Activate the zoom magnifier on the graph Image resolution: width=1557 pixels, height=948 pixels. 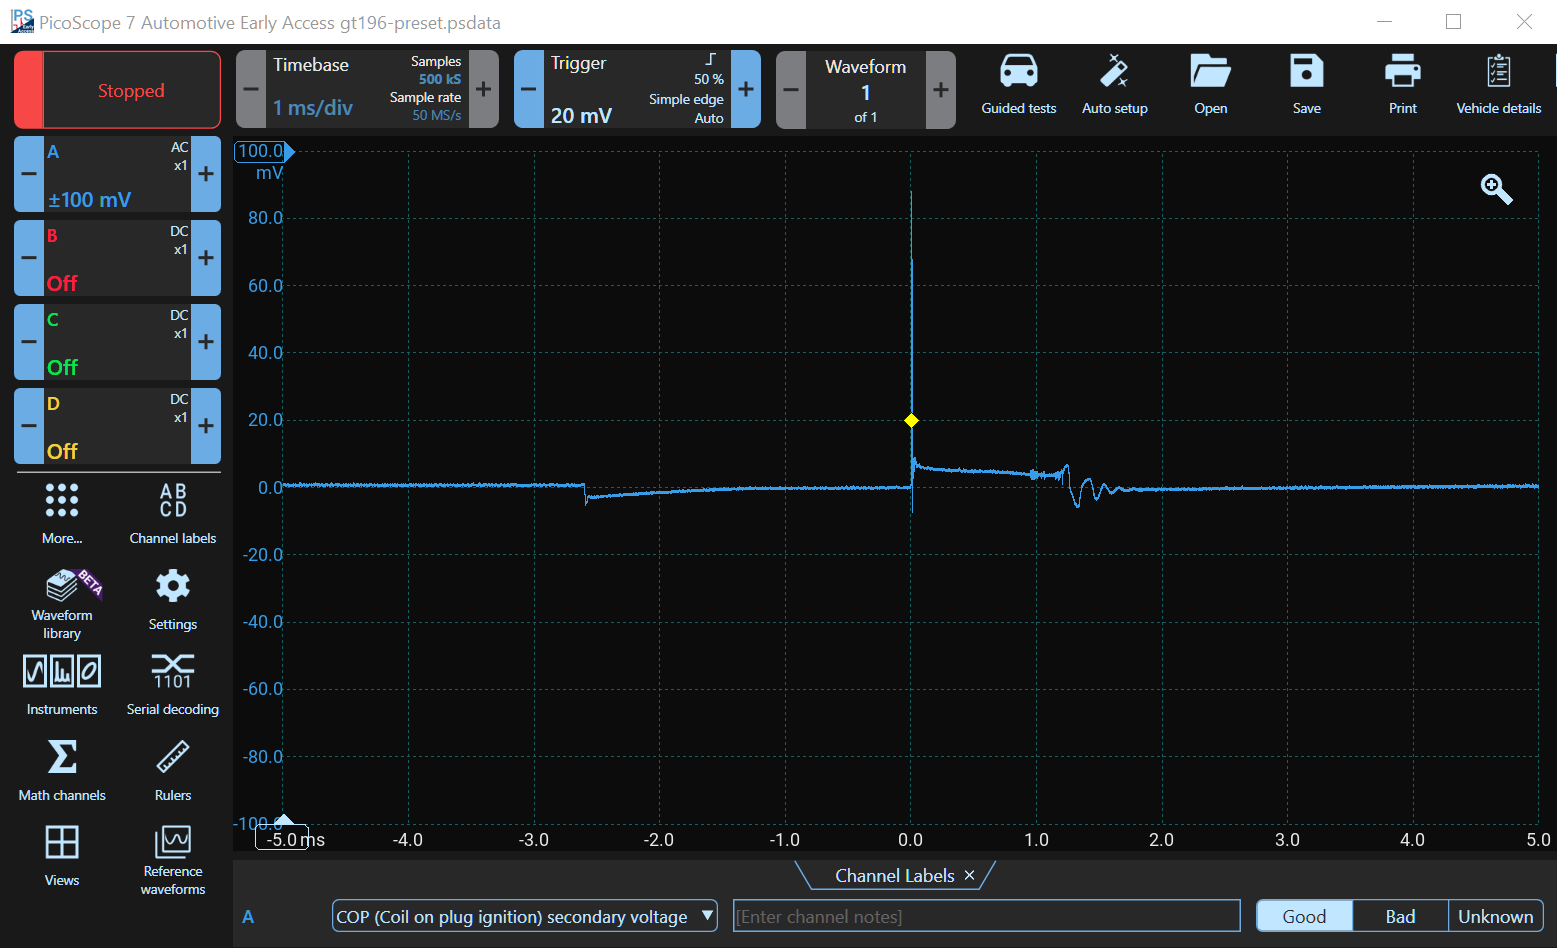coord(1495,189)
